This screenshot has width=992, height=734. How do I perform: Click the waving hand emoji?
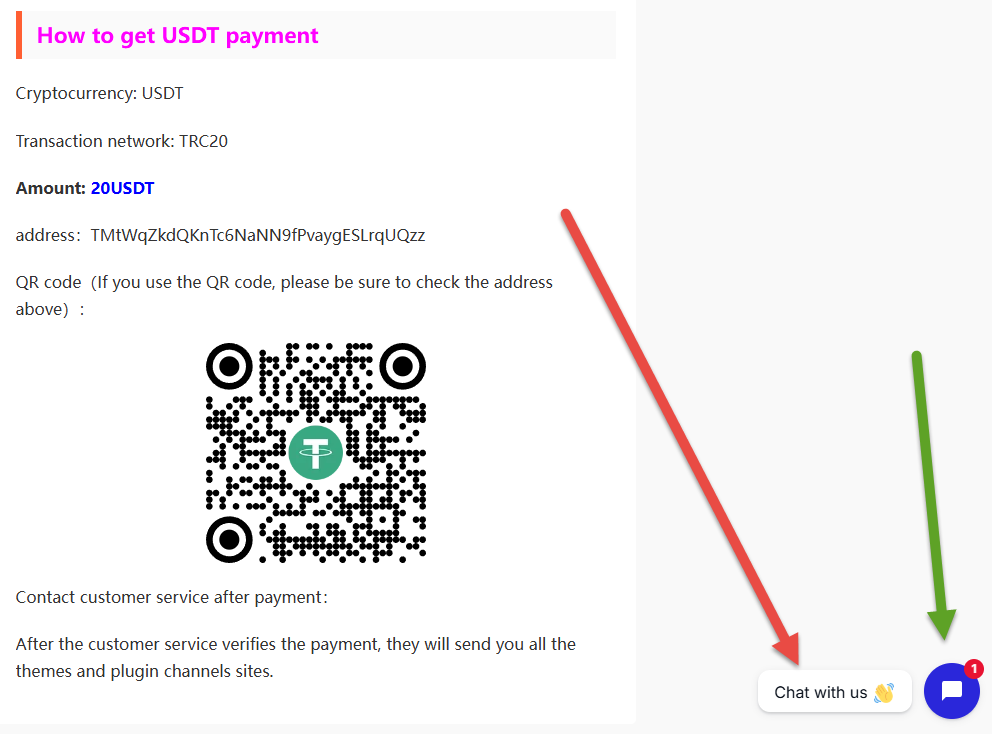tap(884, 692)
